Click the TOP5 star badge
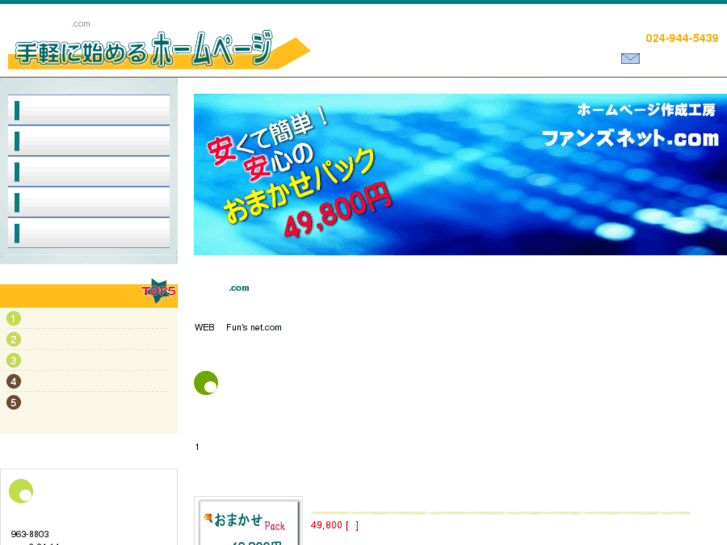Image resolution: width=727 pixels, height=545 pixels. tap(159, 291)
